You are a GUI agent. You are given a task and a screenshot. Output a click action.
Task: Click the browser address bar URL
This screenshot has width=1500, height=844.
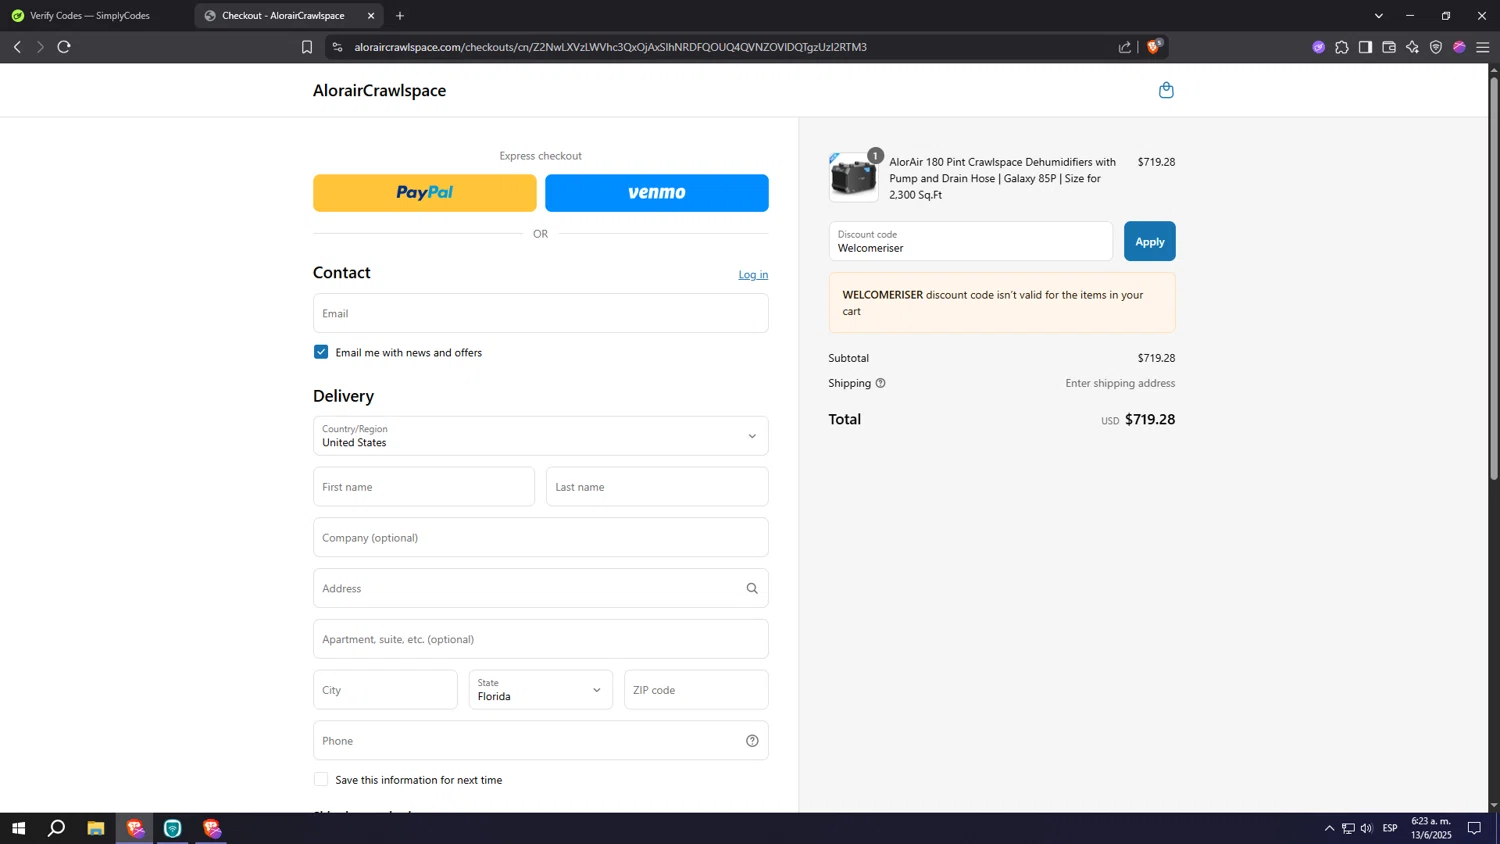610,47
